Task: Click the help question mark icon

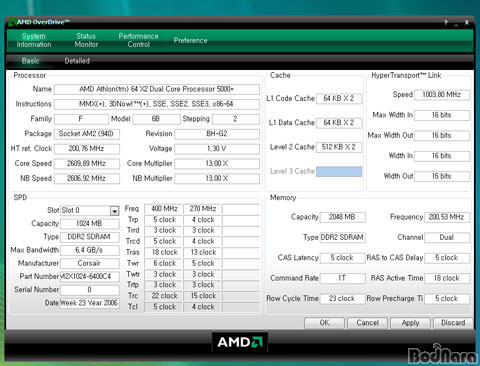Action: tap(446, 23)
